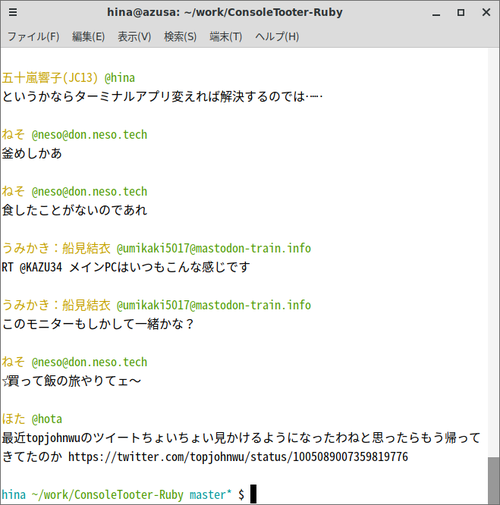The image size is (500, 505).
Task: Click the window title hina@azusa
Action: [225, 12]
